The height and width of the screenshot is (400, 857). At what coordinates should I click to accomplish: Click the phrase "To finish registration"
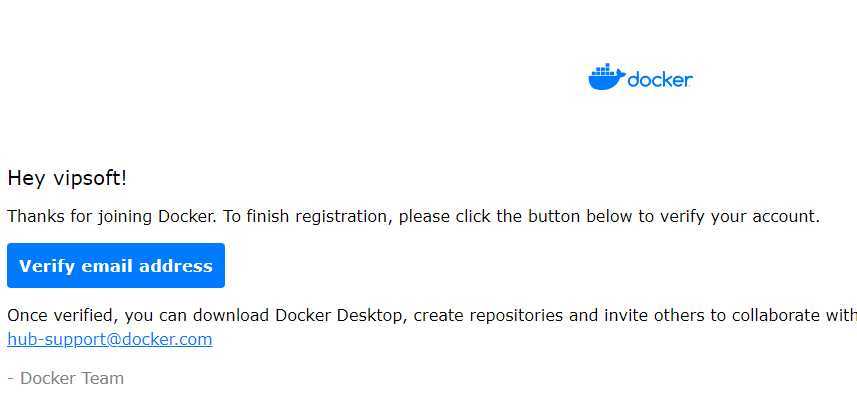point(306,217)
